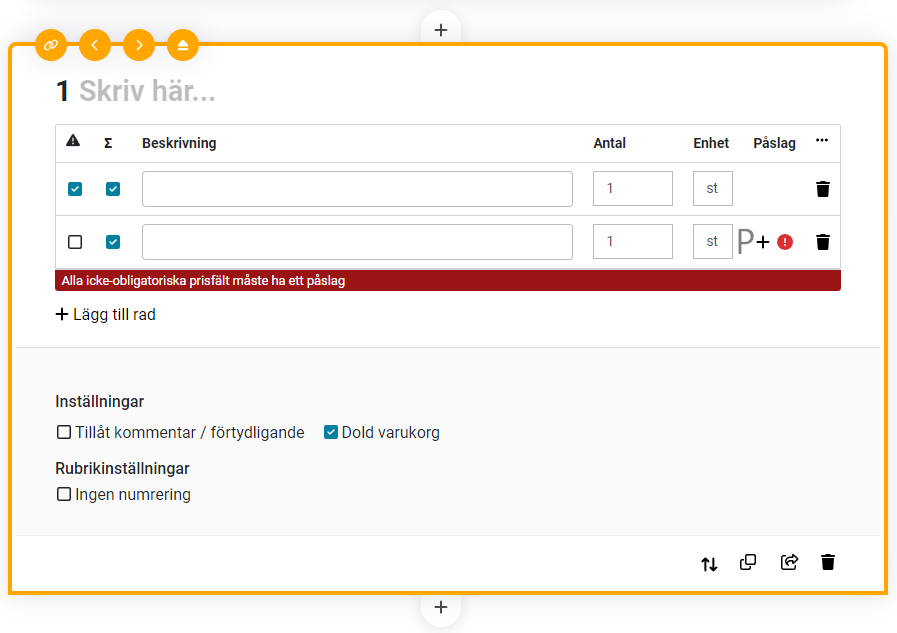Click the Inställningar heading
This screenshot has height=633, width=897.
100,401
